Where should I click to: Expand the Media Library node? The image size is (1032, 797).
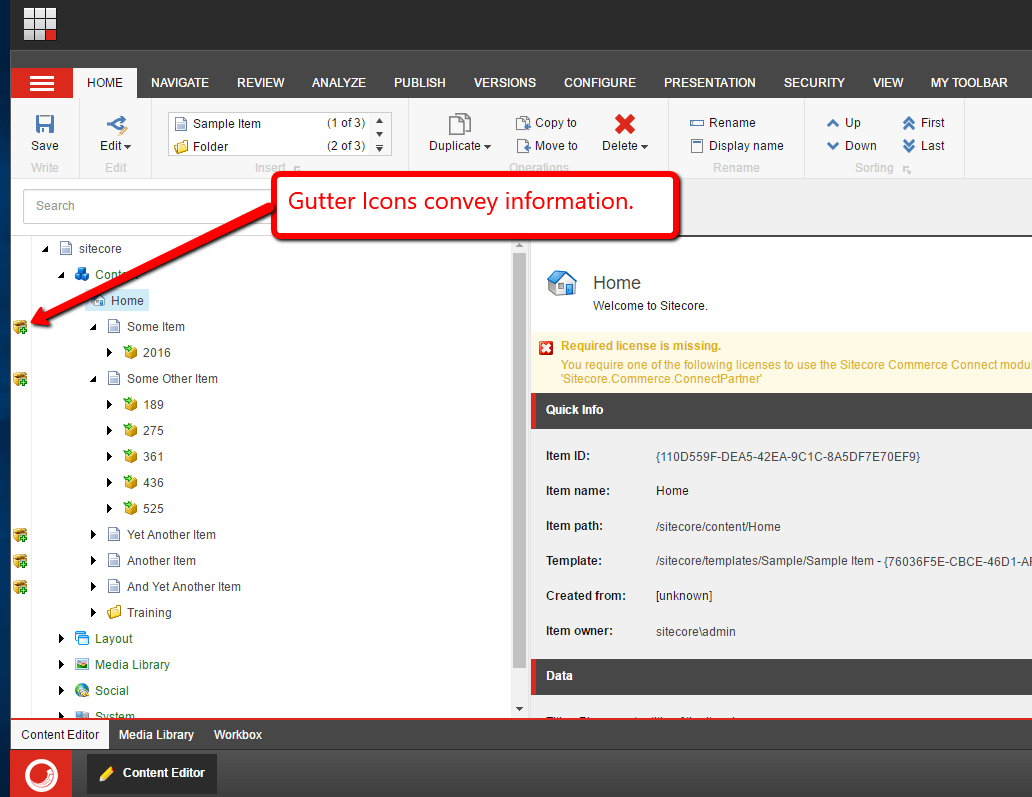click(62, 665)
